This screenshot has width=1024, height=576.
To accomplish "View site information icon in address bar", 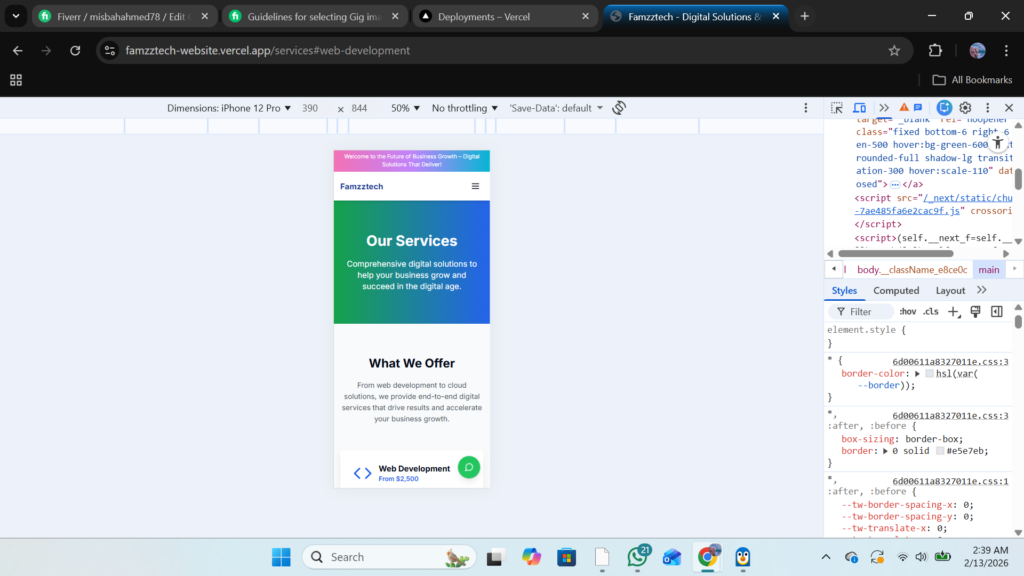I will click(x=110, y=50).
